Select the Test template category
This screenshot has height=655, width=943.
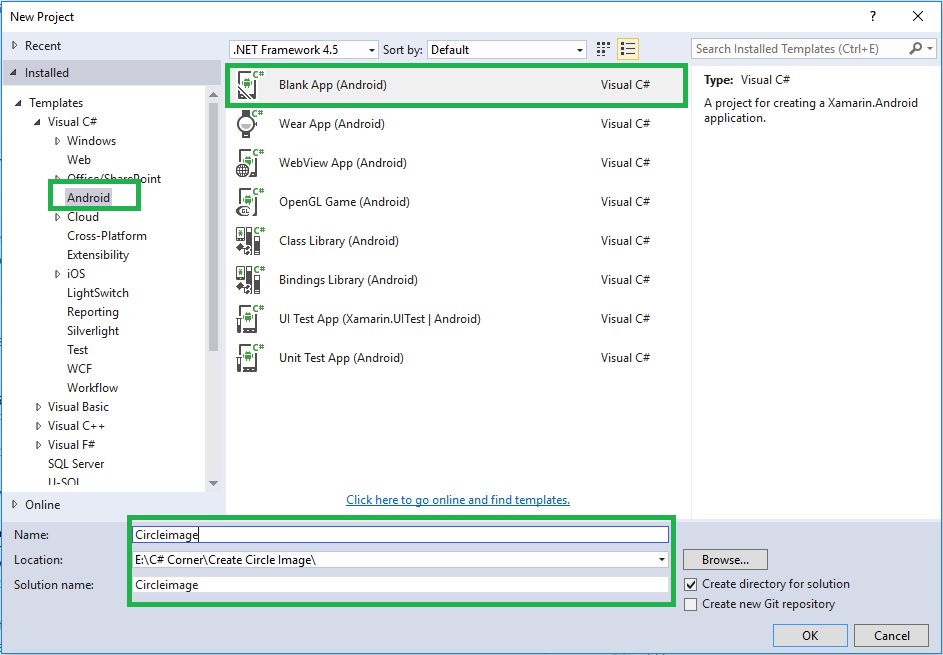pyautogui.click(x=78, y=350)
